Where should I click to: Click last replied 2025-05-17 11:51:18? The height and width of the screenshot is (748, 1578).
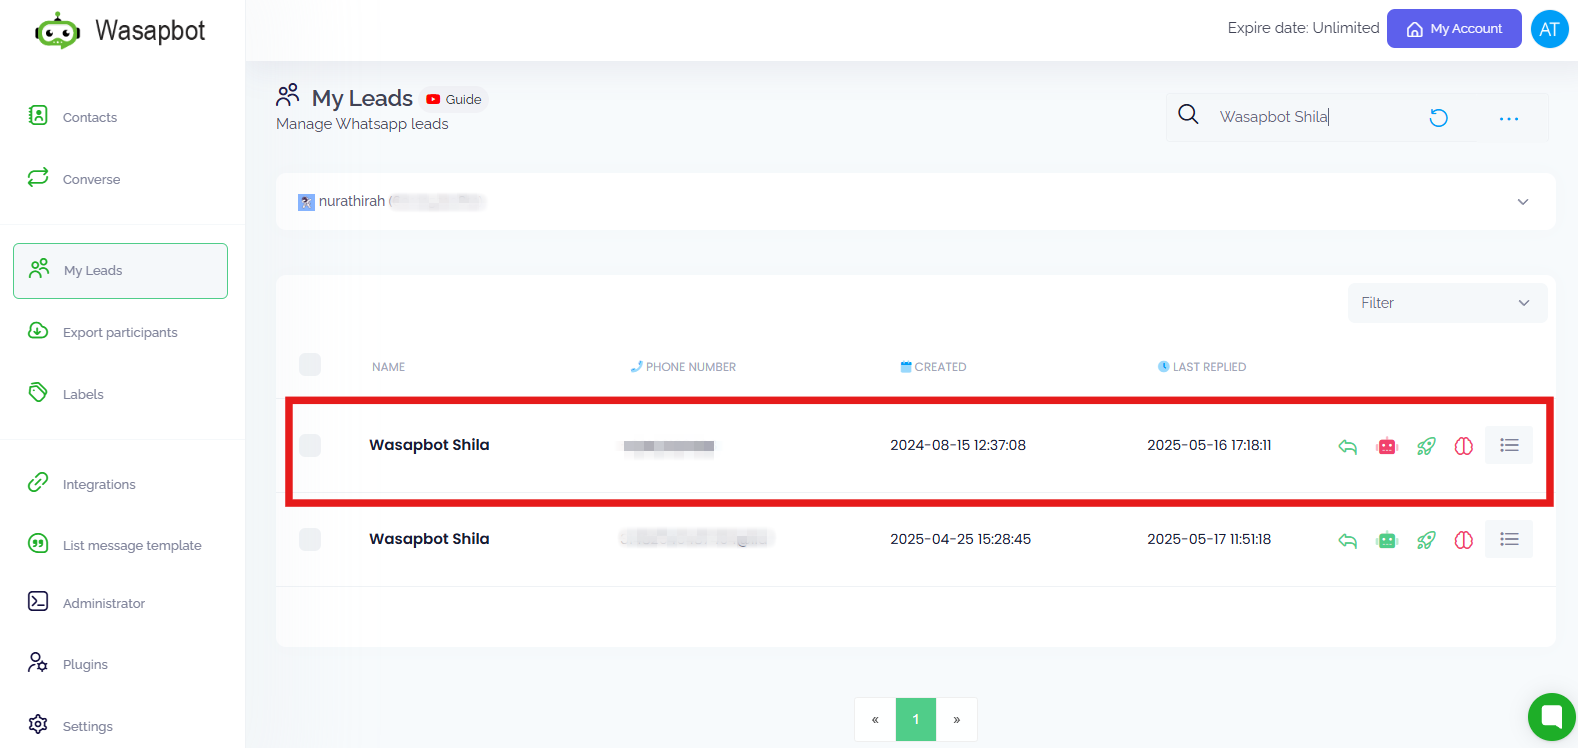[1209, 539]
